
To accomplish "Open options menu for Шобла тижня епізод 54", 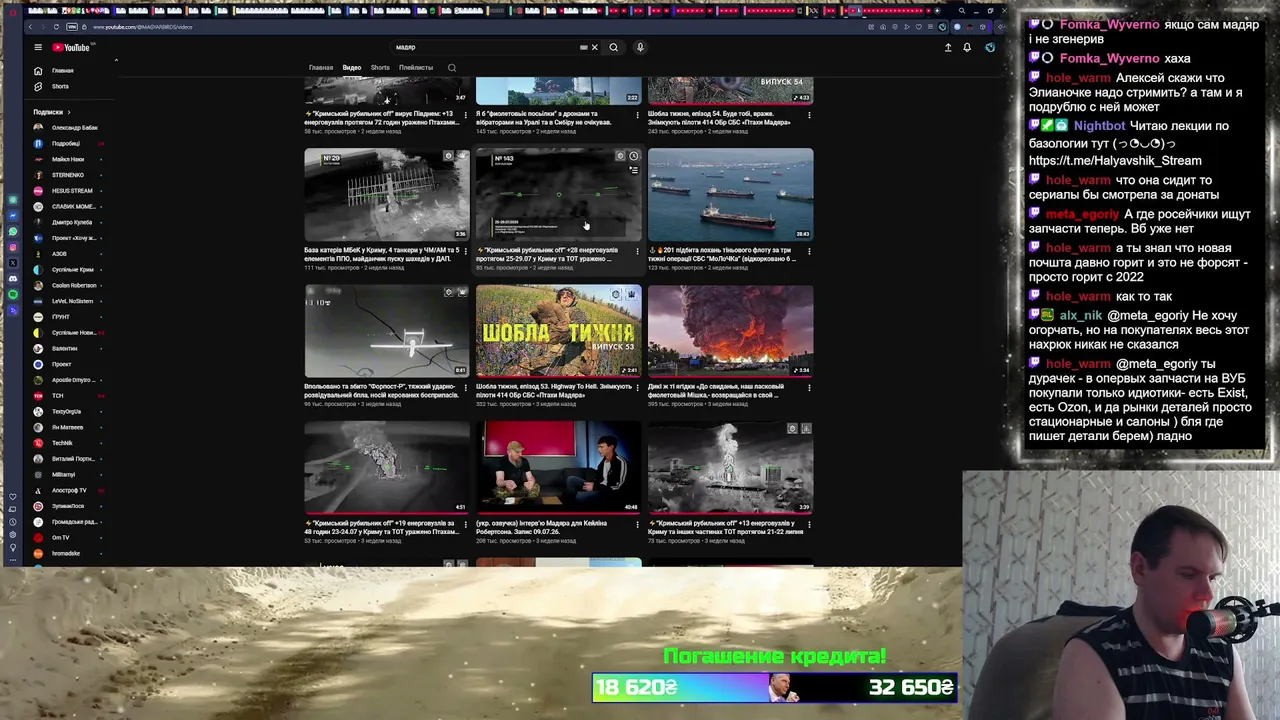I will (809, 115).
